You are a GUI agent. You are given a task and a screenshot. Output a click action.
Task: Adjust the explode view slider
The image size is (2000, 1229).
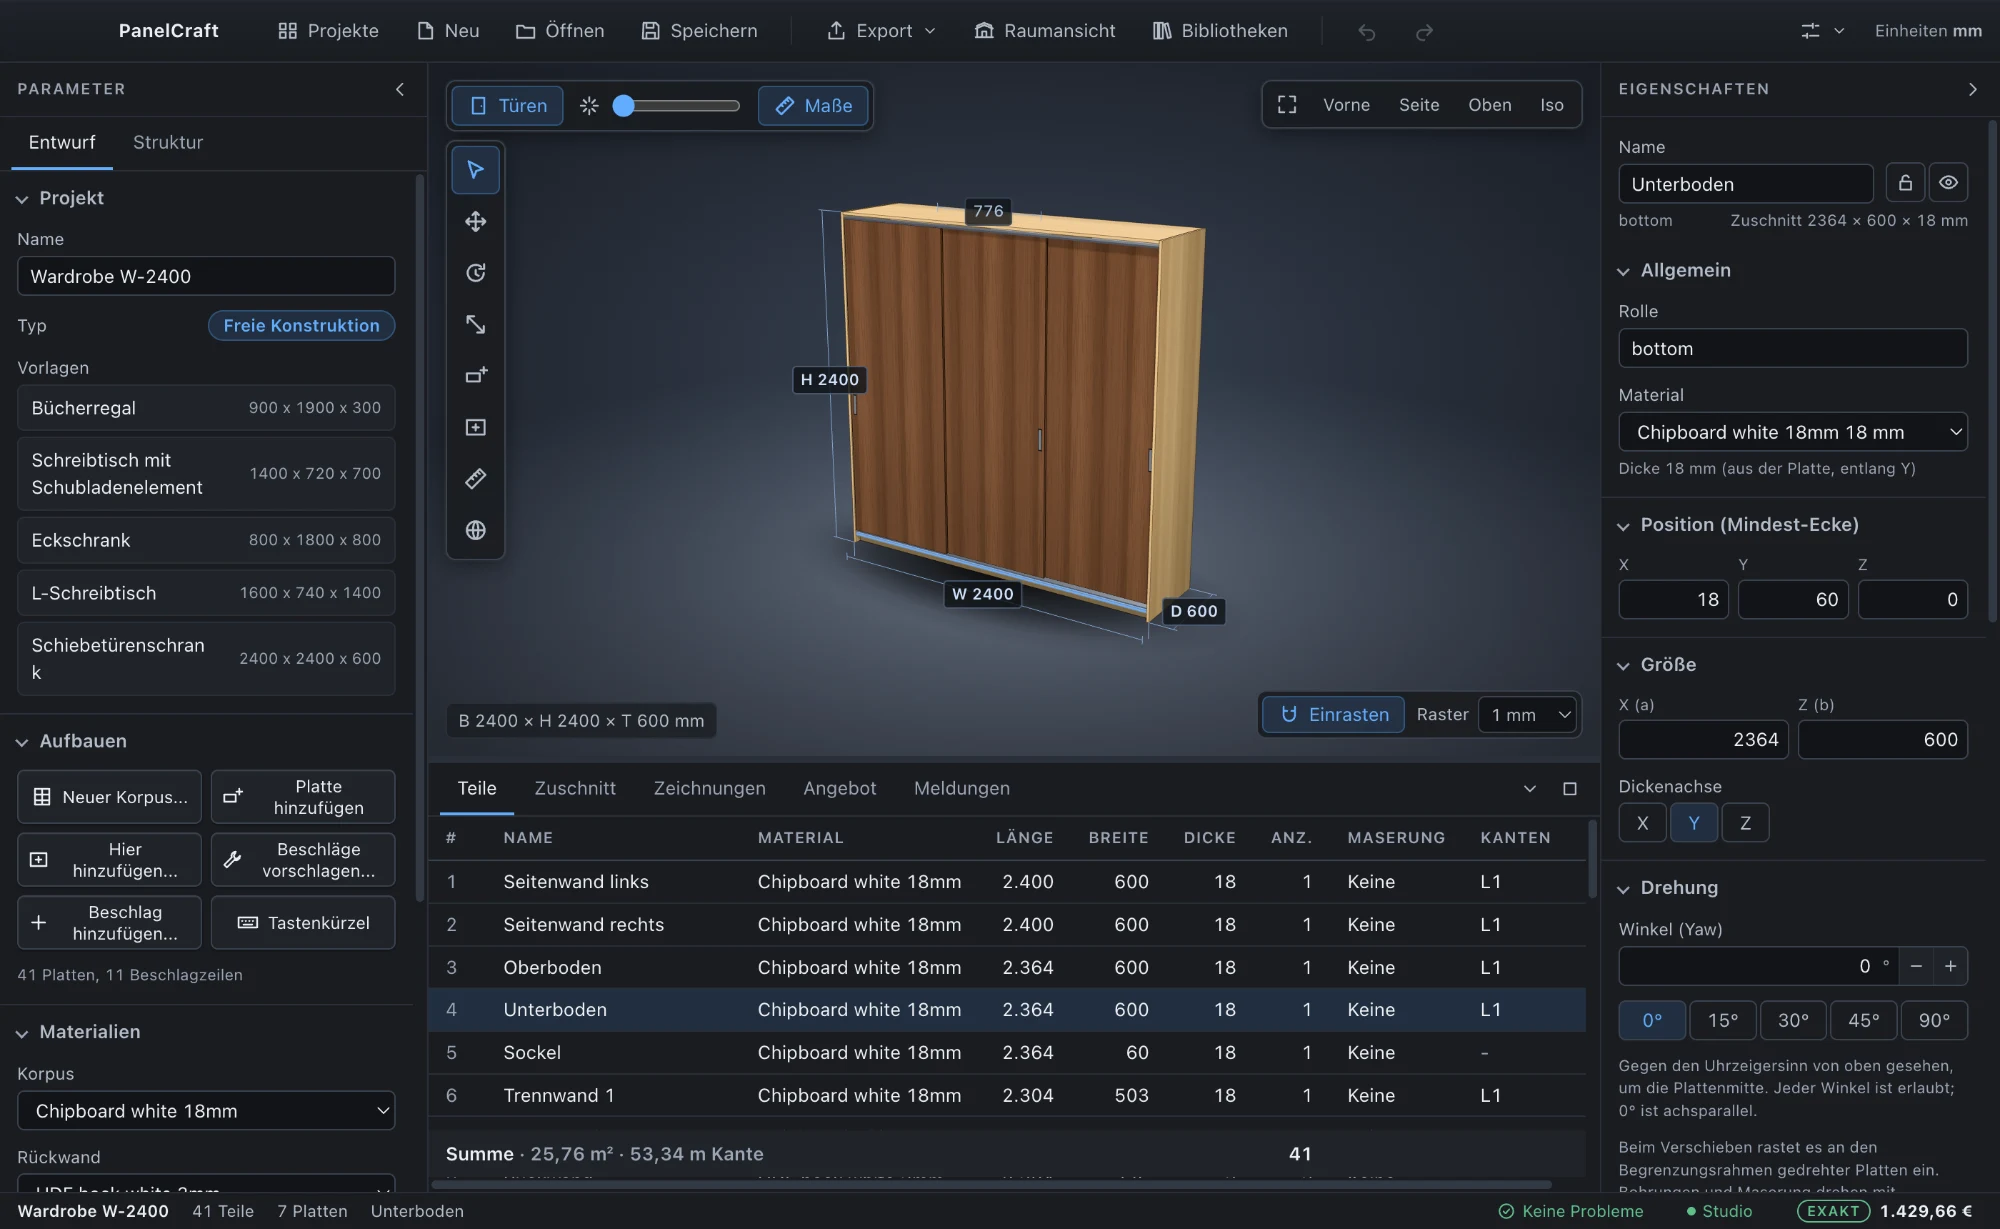point(677,106)
